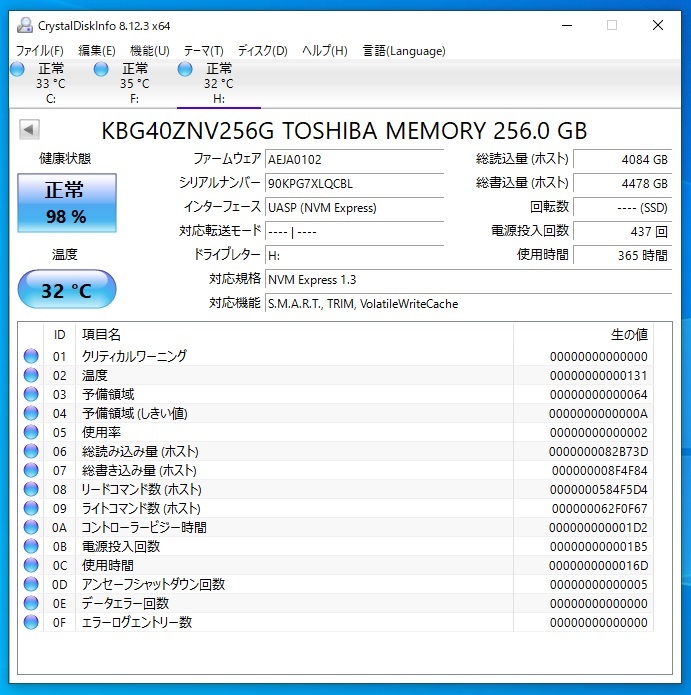This screenshot has width=691, height=695.
Task: Click the 32 °C temperature button
Action: tap(67, 289)
